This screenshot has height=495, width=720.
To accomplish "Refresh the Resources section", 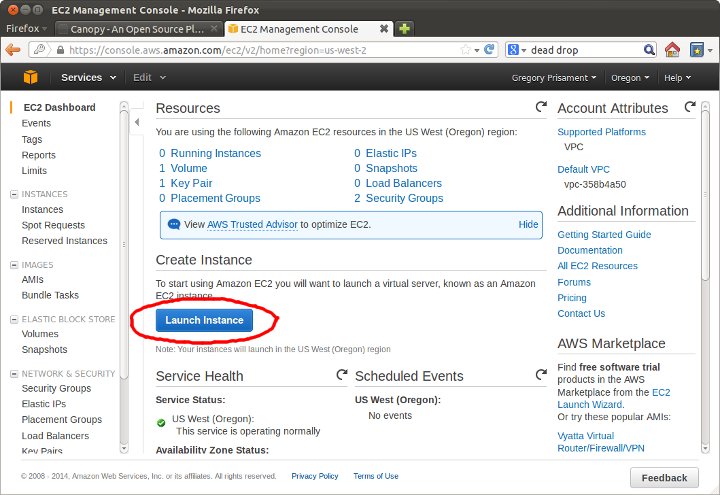I will point(541,107).
